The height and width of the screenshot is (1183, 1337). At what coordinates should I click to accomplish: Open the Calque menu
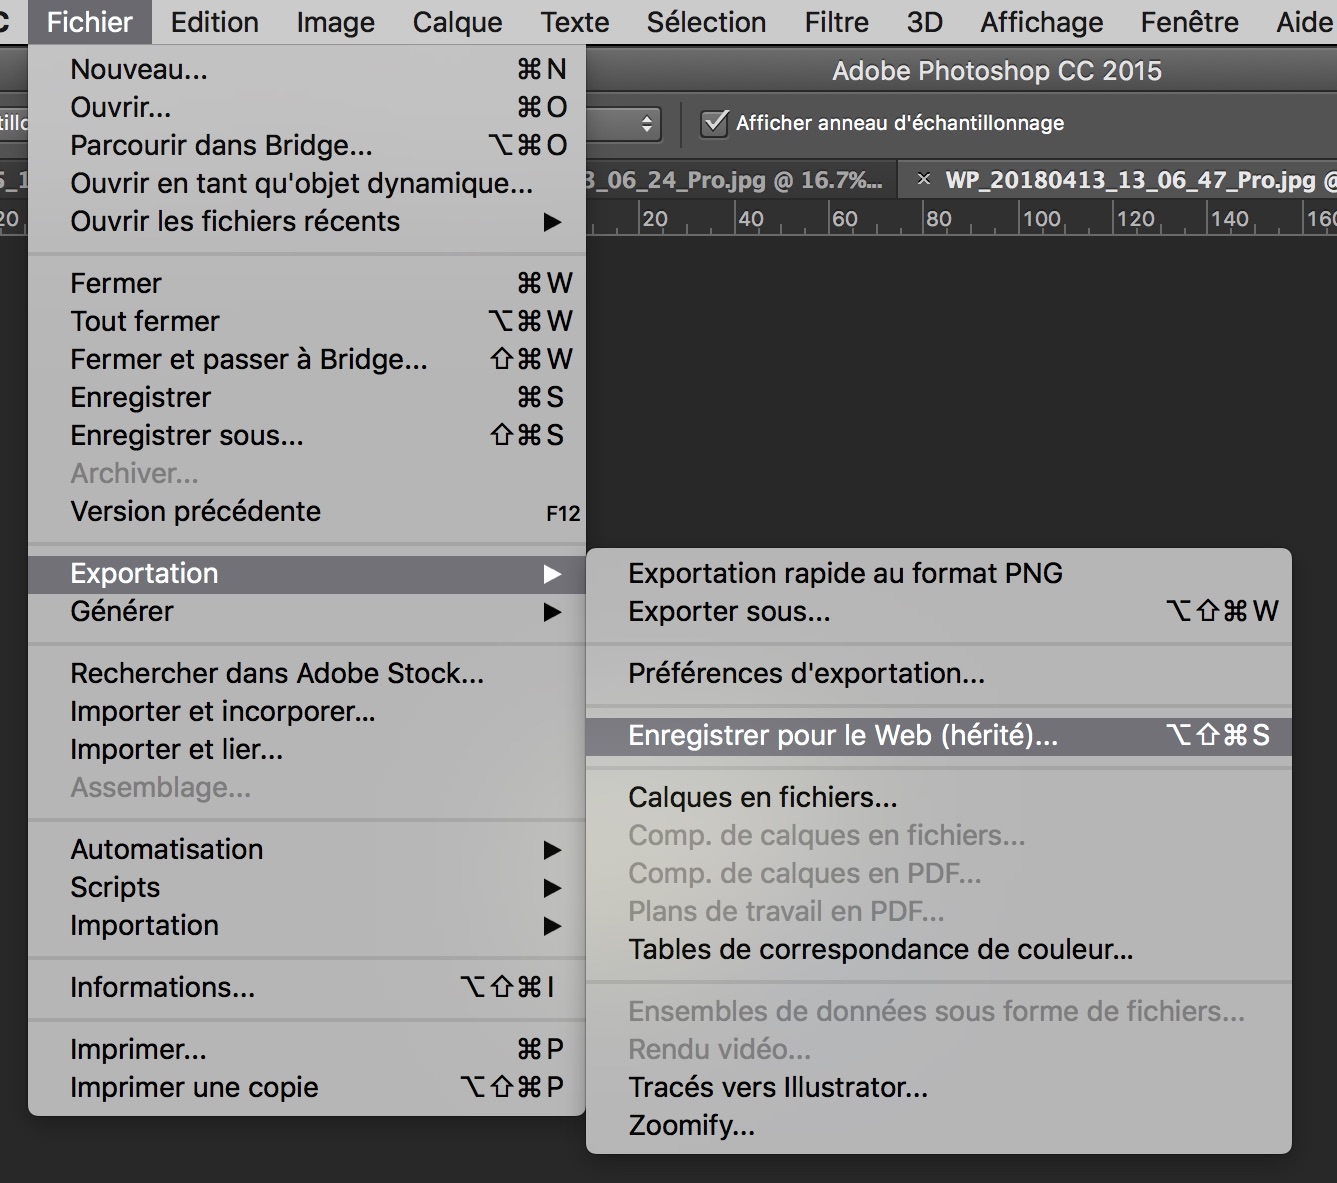click(457, 22)
